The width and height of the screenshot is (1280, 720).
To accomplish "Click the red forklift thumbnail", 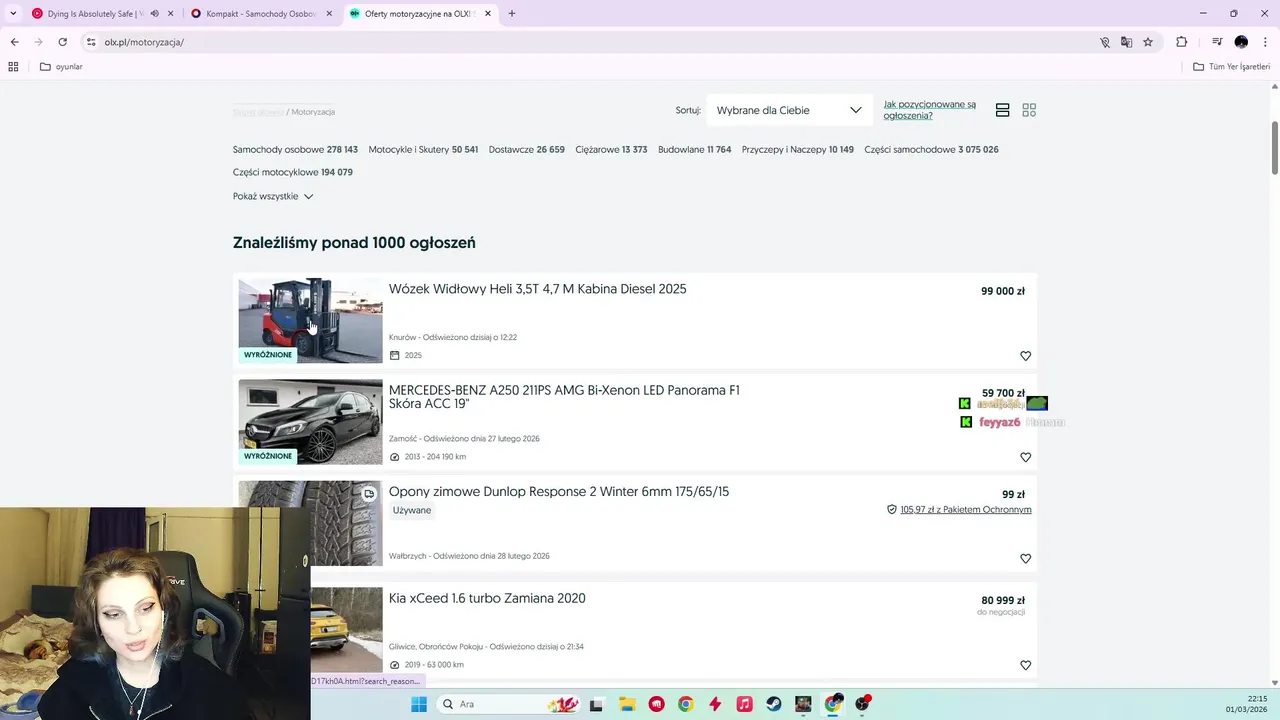I will tap(310, 320).
